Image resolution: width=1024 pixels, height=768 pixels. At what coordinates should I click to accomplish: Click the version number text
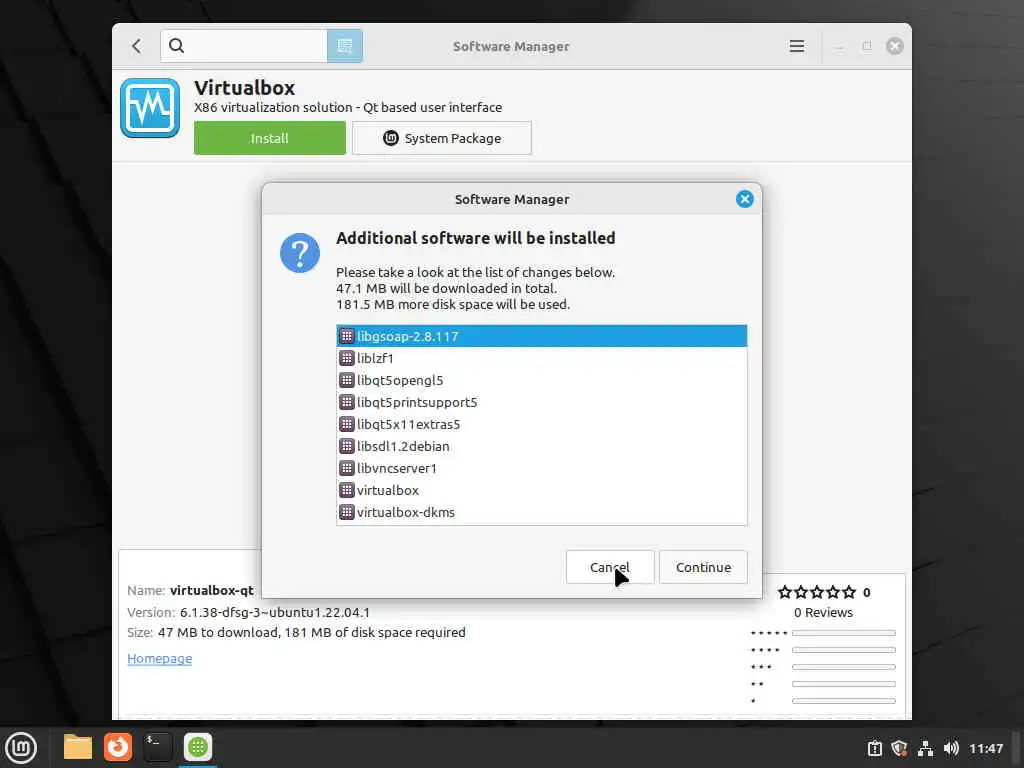275,613
